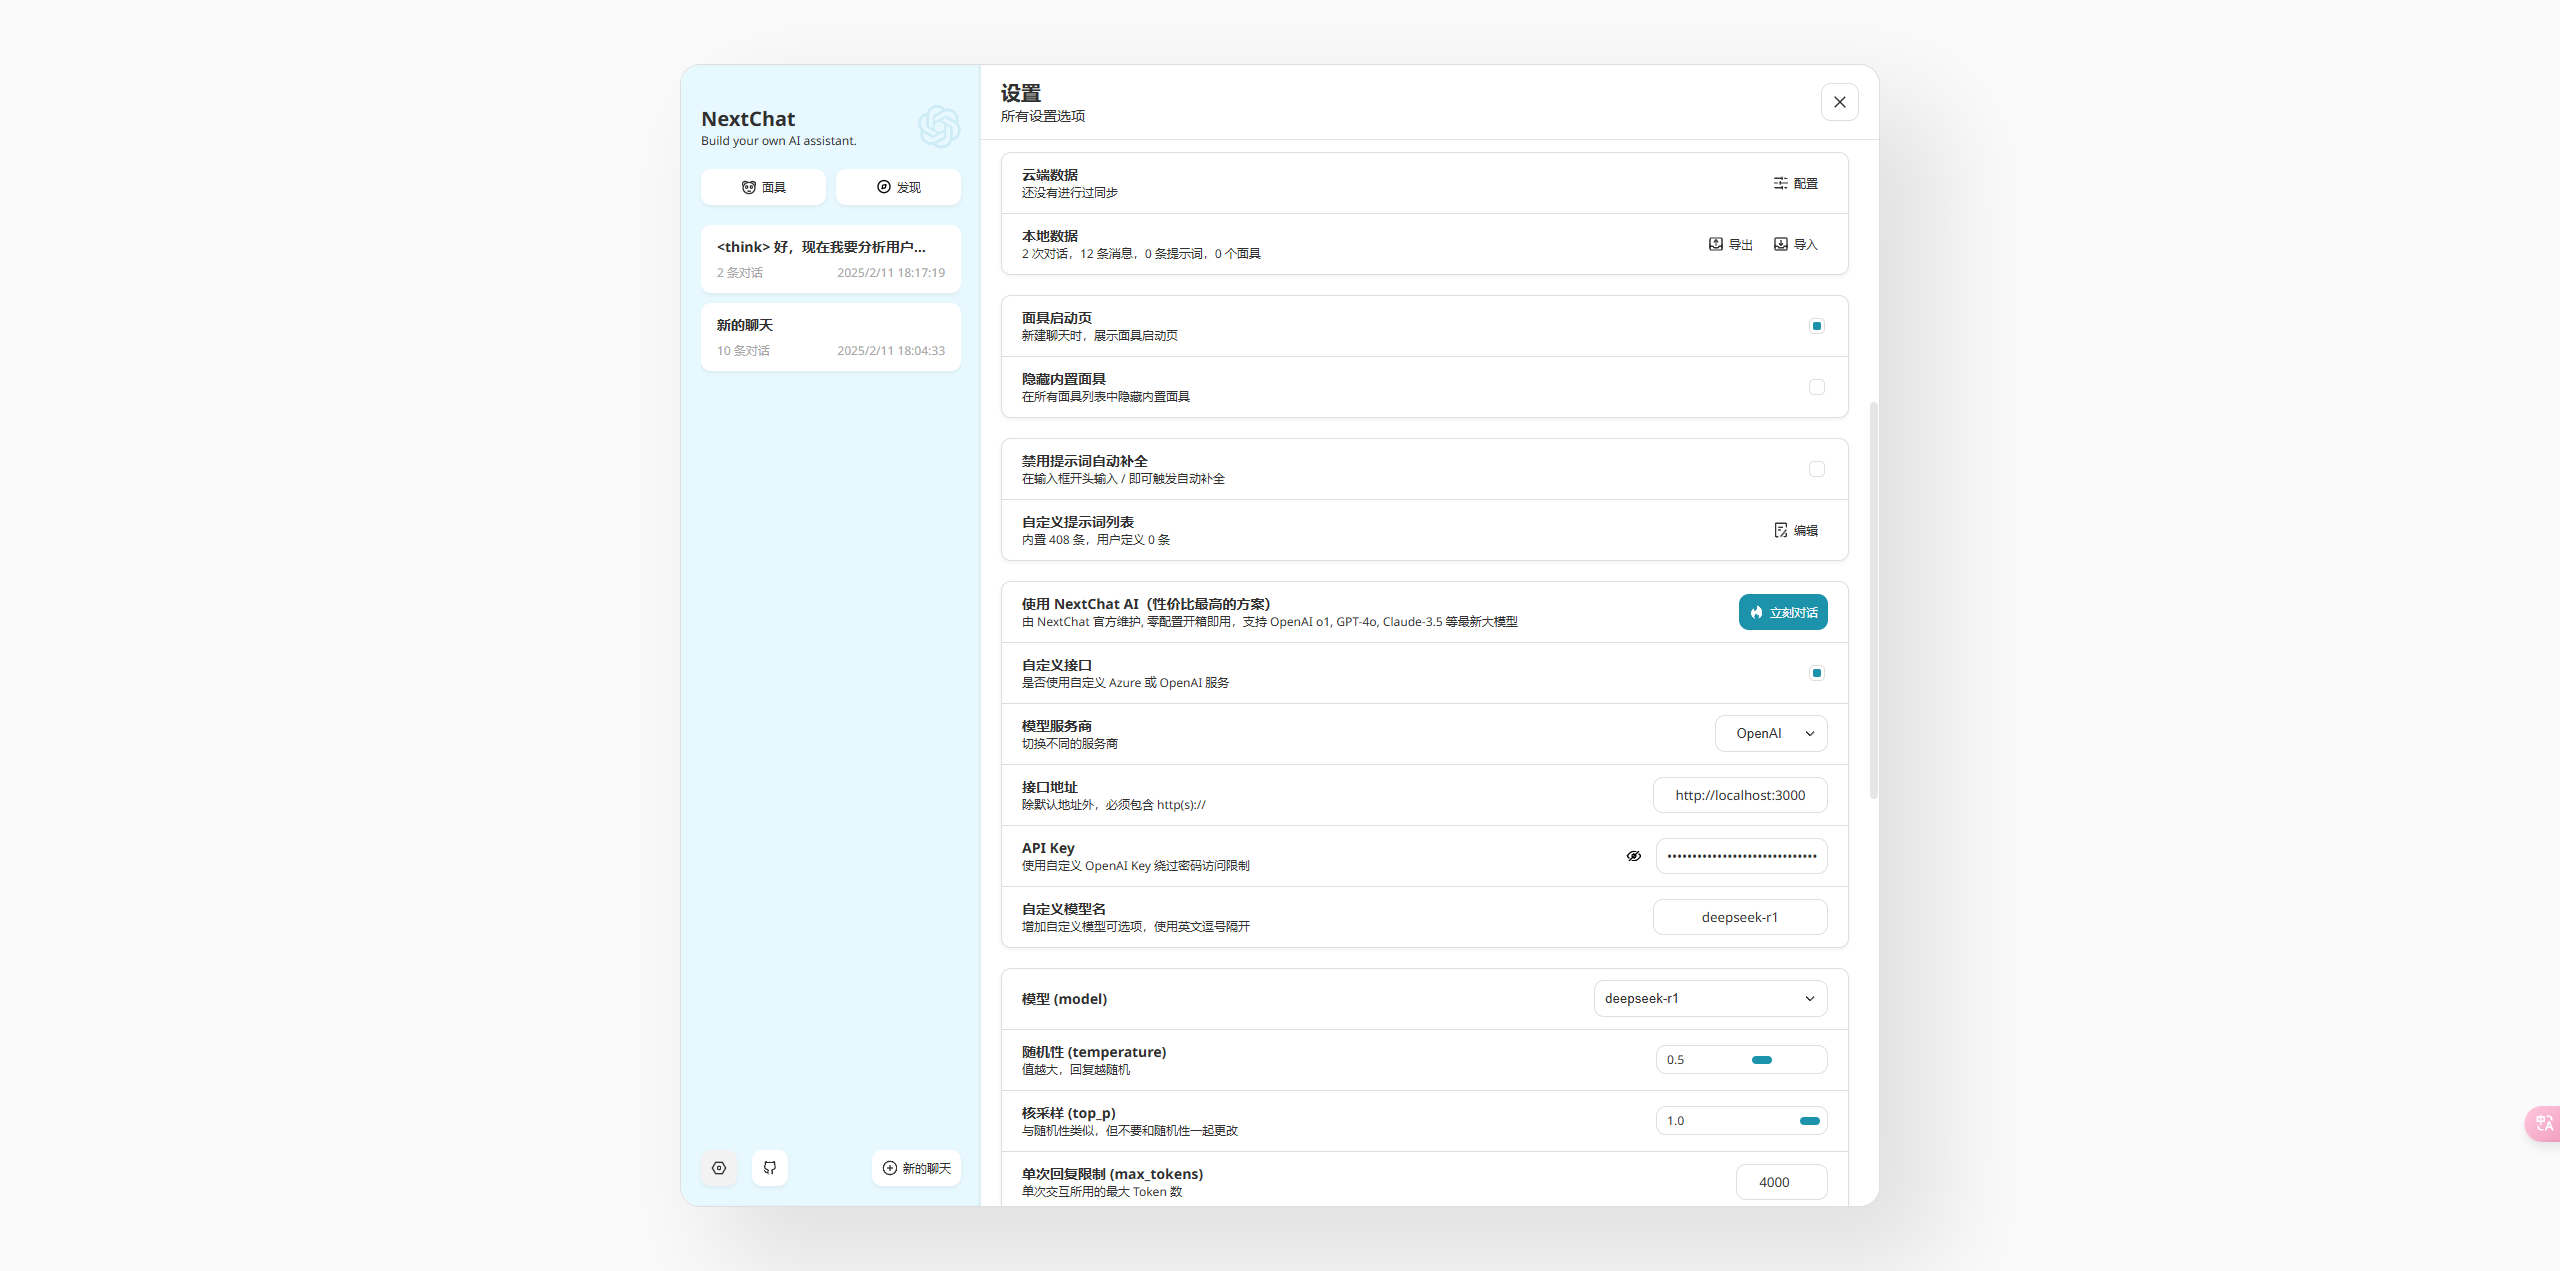Edit custom prompt list with 编辑

point(1796,530)
